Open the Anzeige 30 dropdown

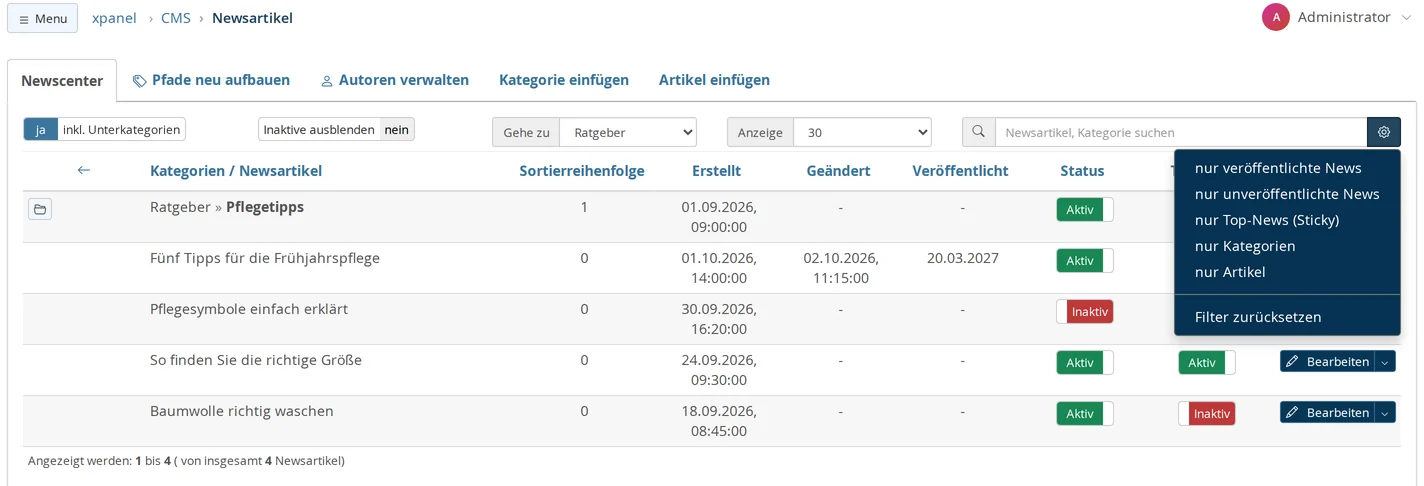(x=862, y=132)
